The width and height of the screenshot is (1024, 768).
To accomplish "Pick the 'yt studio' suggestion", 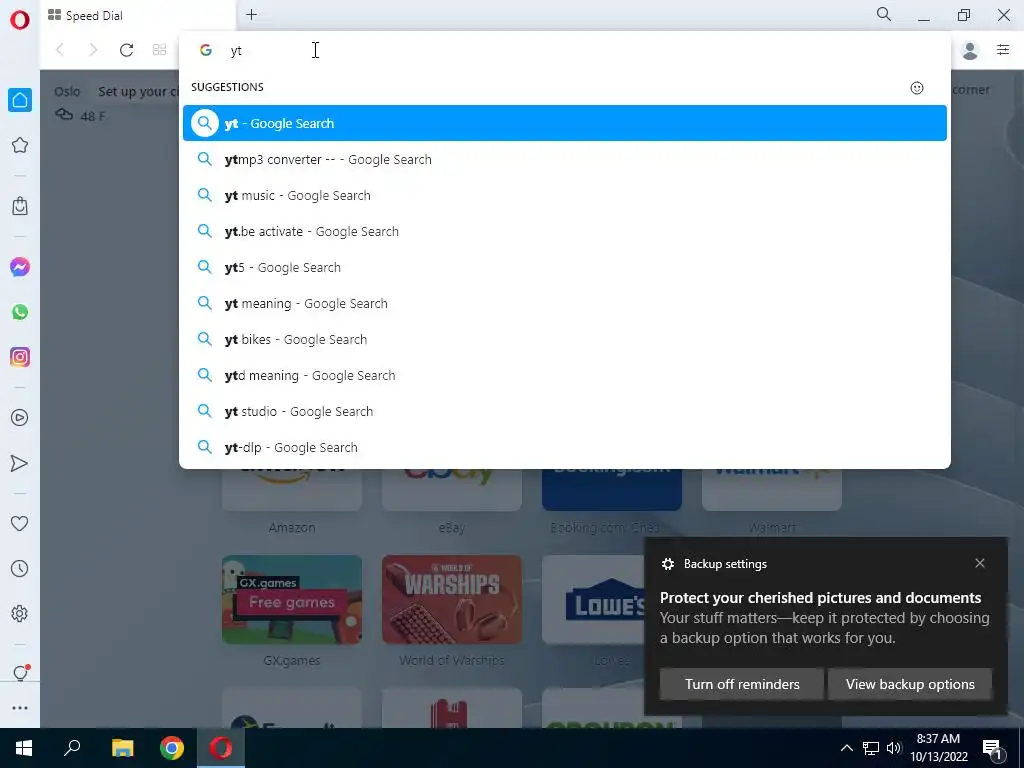I will 565,411.
